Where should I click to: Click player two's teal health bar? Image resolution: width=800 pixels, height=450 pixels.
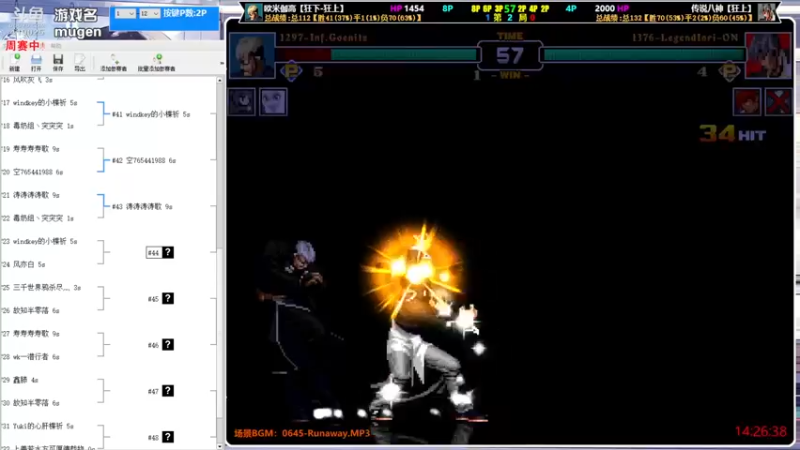[x=644, y=55]
